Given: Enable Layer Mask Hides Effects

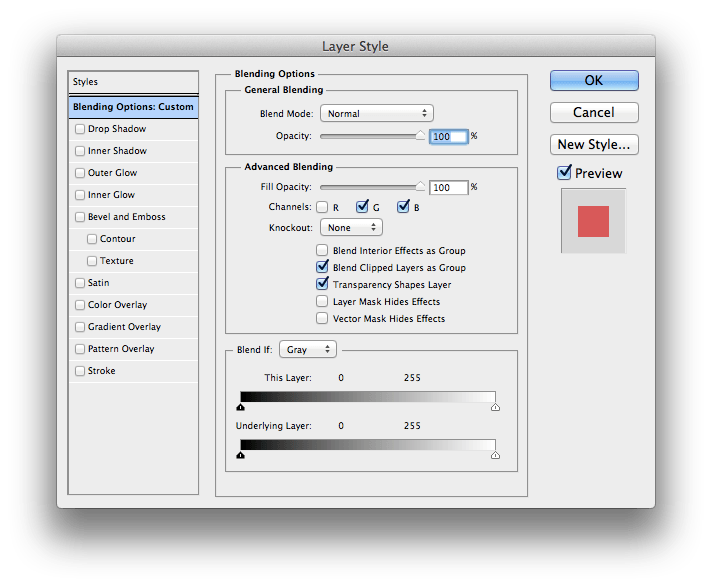Looking at the screenshot, I should point(322,301).
